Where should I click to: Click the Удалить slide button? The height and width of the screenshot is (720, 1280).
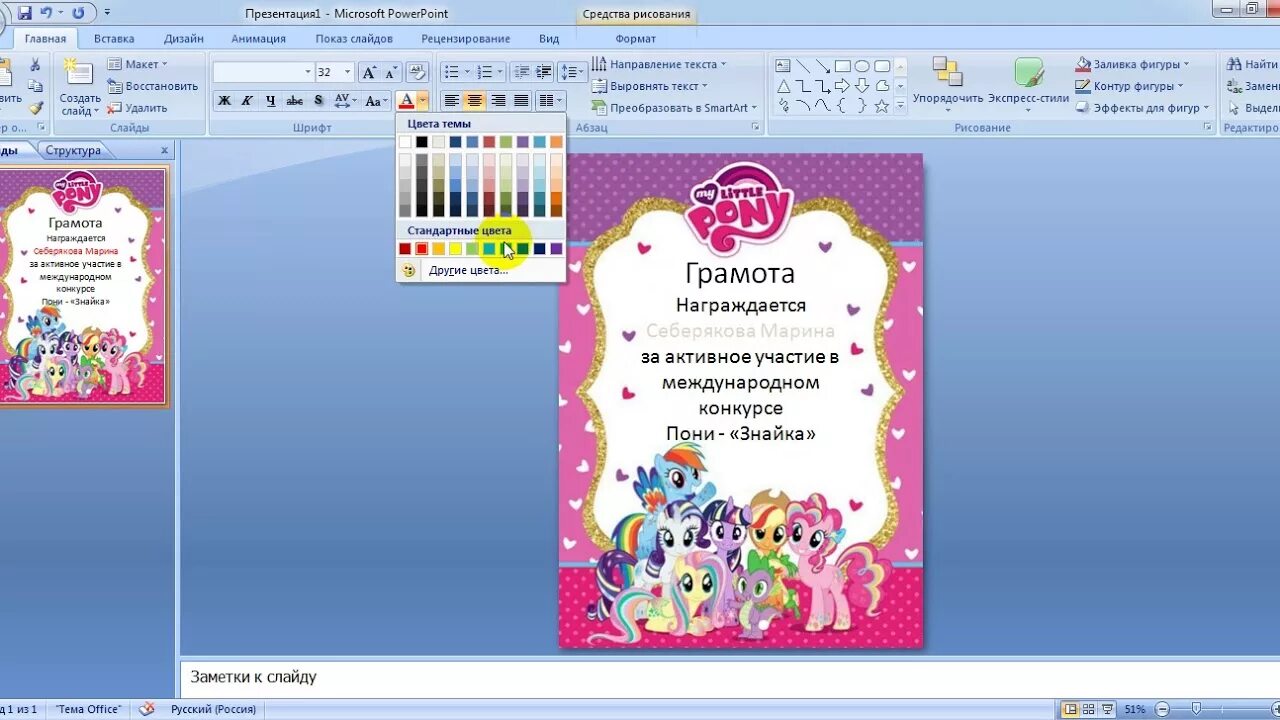[x=138, y=108]
